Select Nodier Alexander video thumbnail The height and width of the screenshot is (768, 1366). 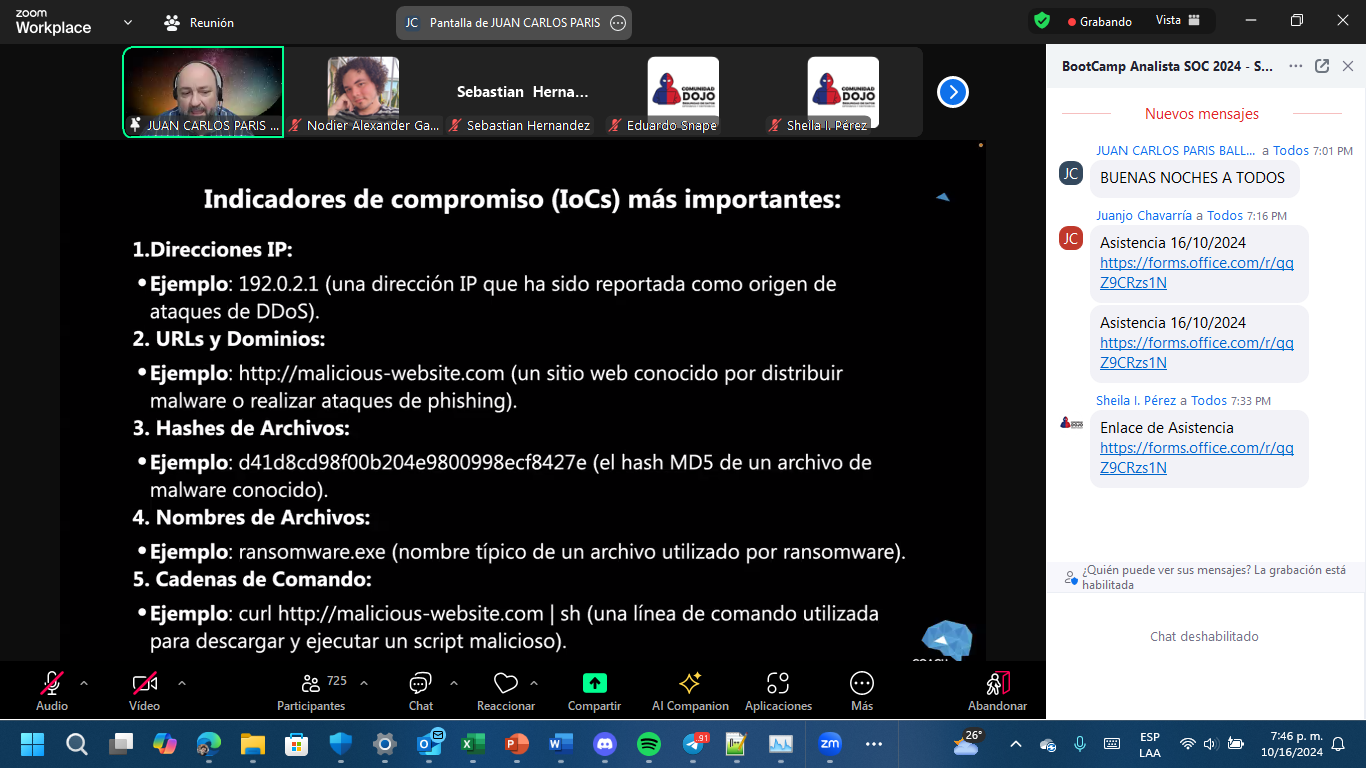point(363,91)
